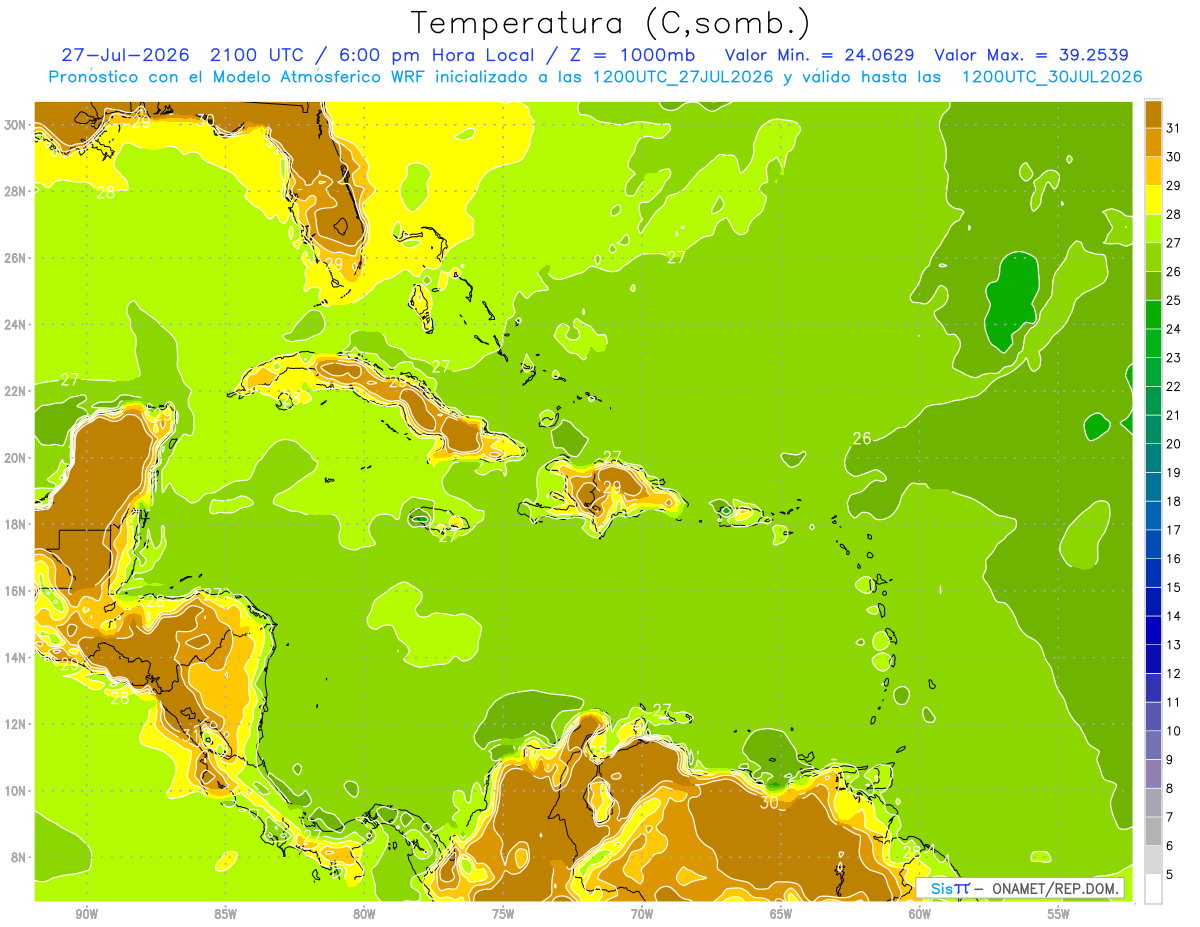Click the "30" contour label on Venezuela's coast
Screen dimensions: 1200x927
pyautogui.click(x=769, y=802)
